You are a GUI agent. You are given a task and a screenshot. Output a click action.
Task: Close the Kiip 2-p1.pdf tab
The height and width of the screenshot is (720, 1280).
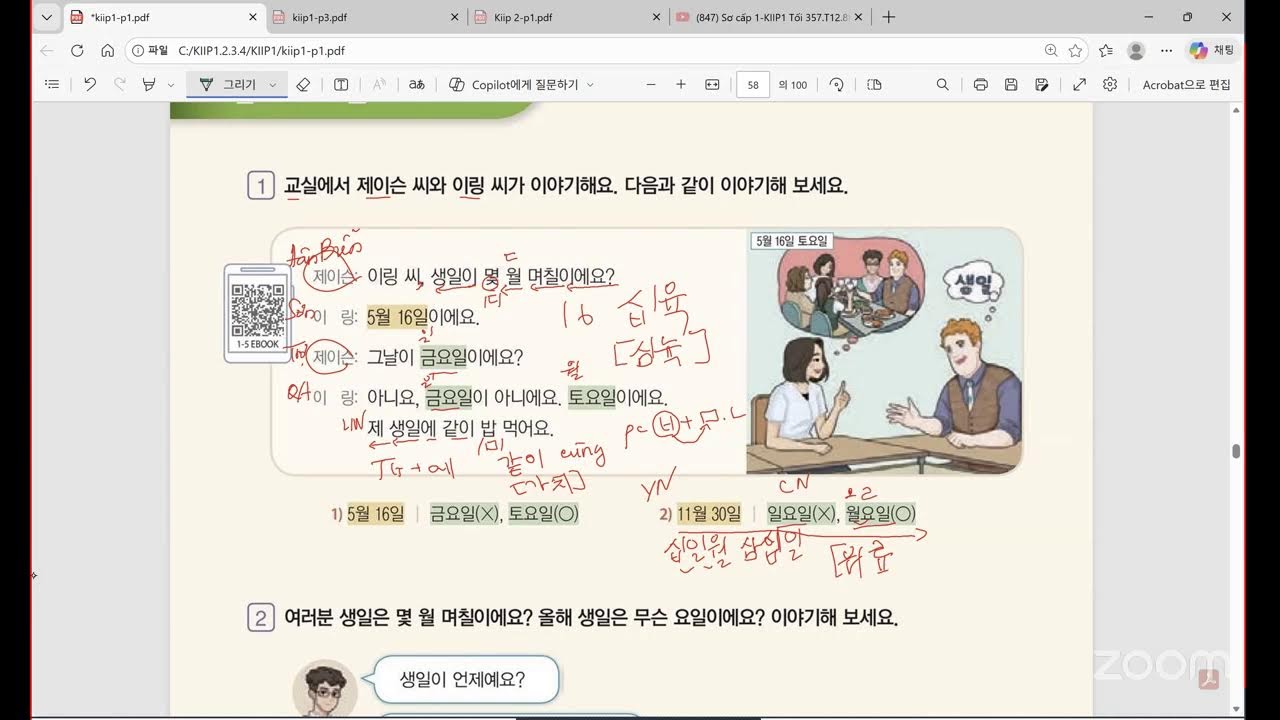pyautogui.click(x=655, y=17)
